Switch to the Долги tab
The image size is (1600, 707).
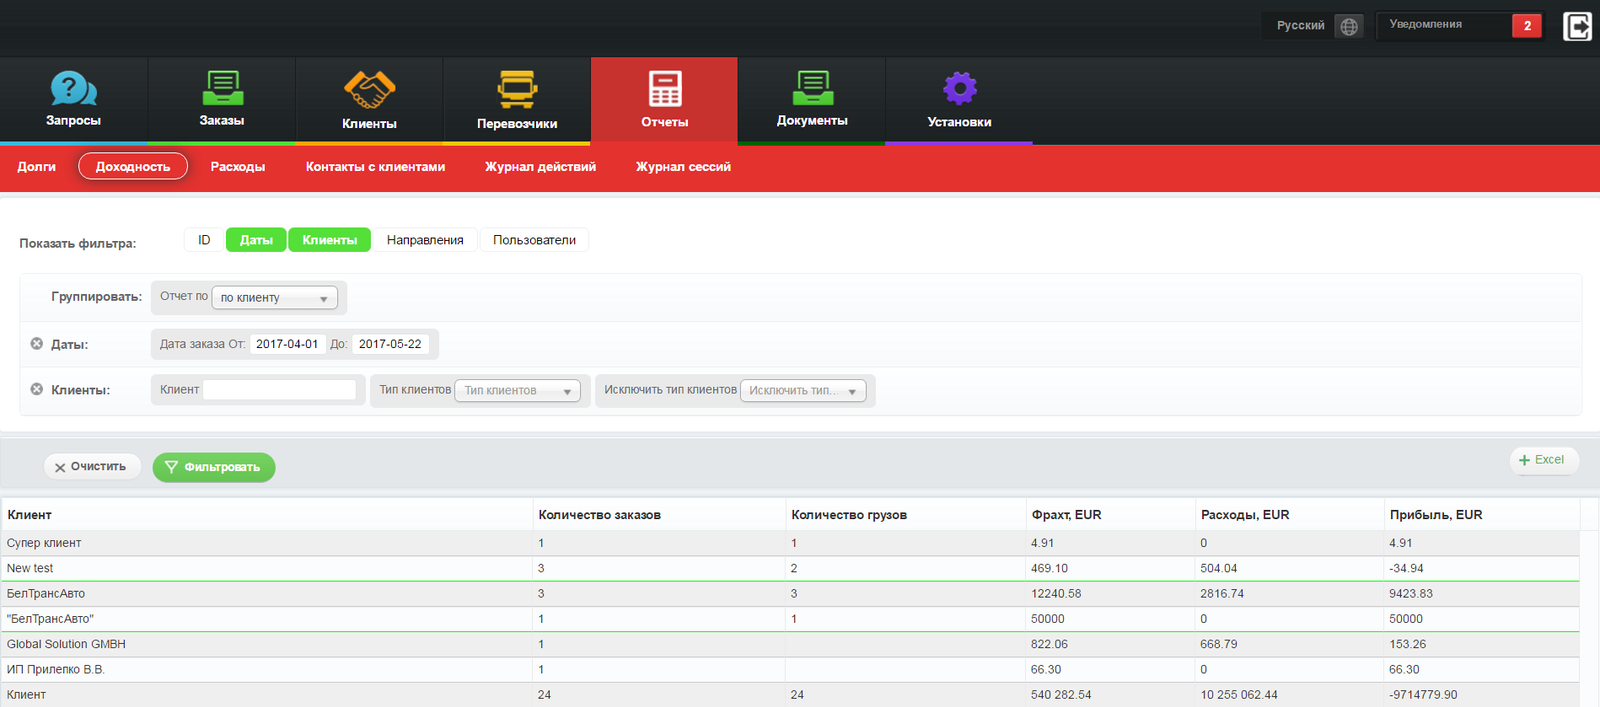pyautogui.click(x=36, y=167)
